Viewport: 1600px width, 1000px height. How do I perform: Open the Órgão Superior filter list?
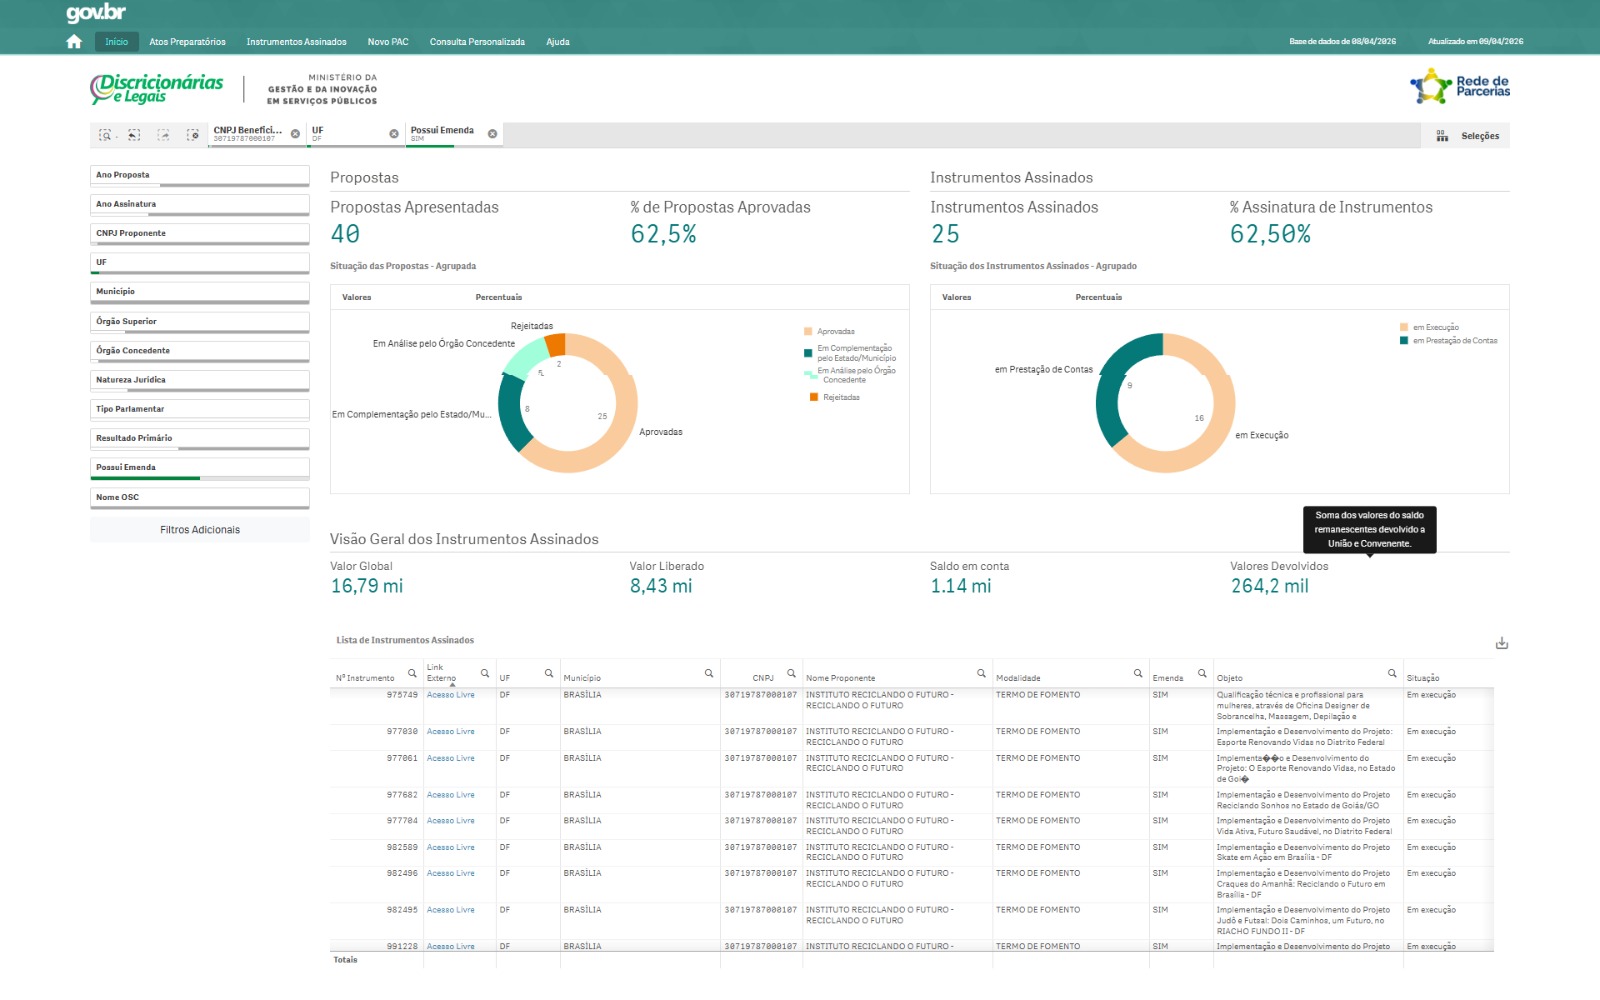point(199,322)
